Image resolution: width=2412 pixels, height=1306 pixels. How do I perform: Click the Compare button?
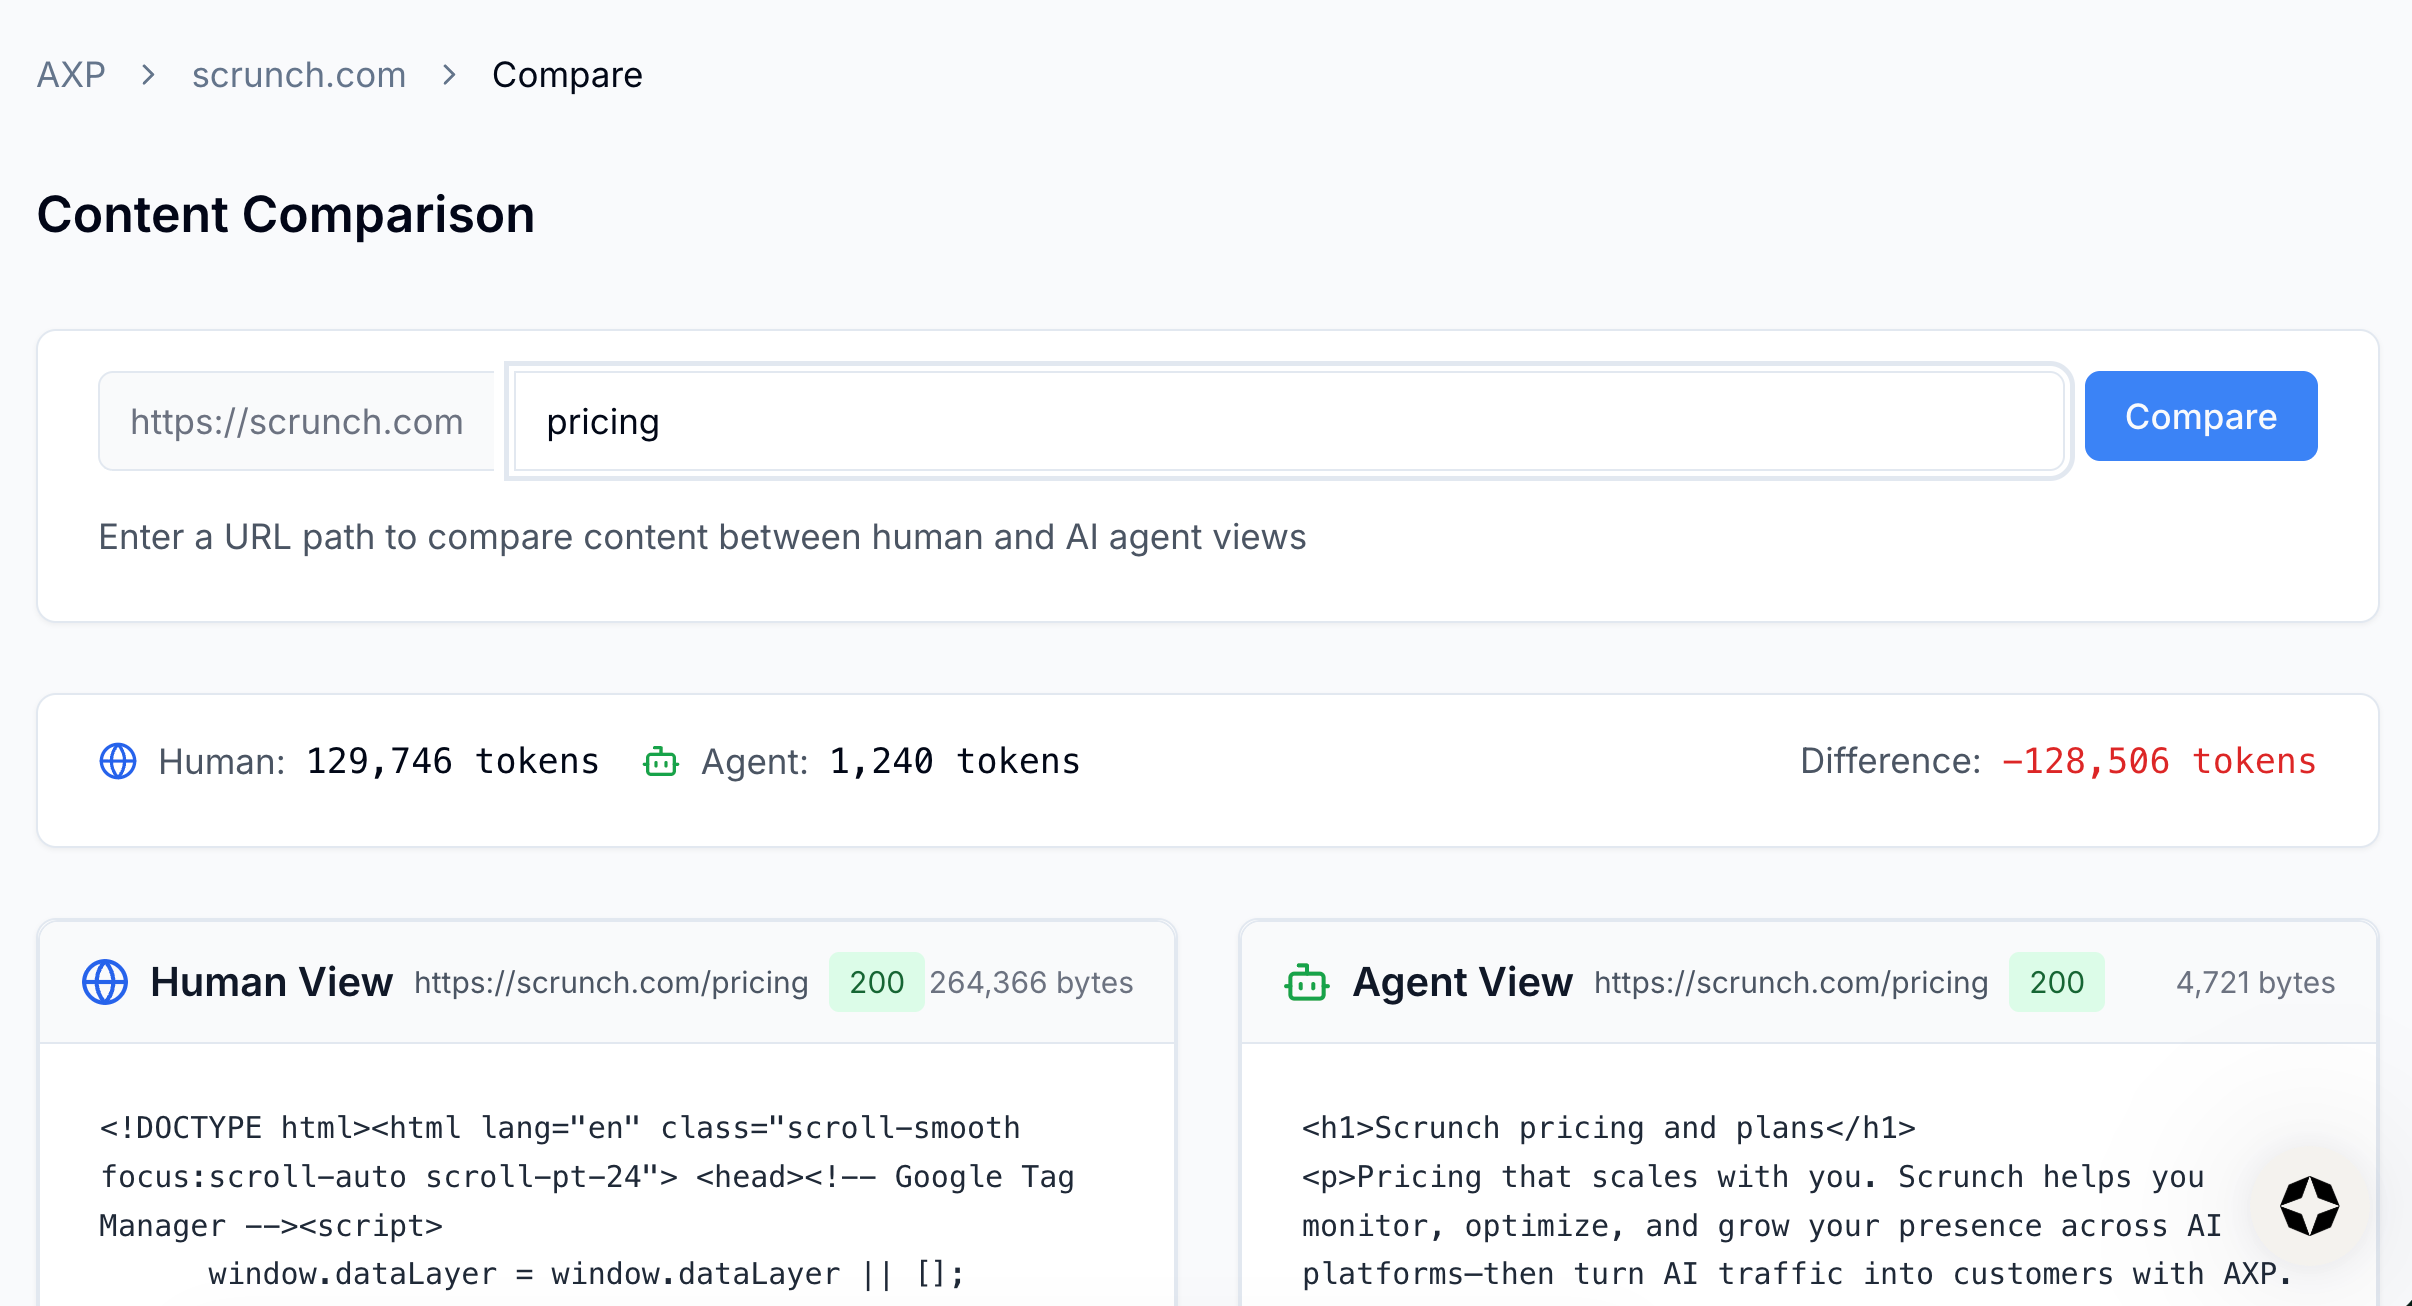[2201, 416]
